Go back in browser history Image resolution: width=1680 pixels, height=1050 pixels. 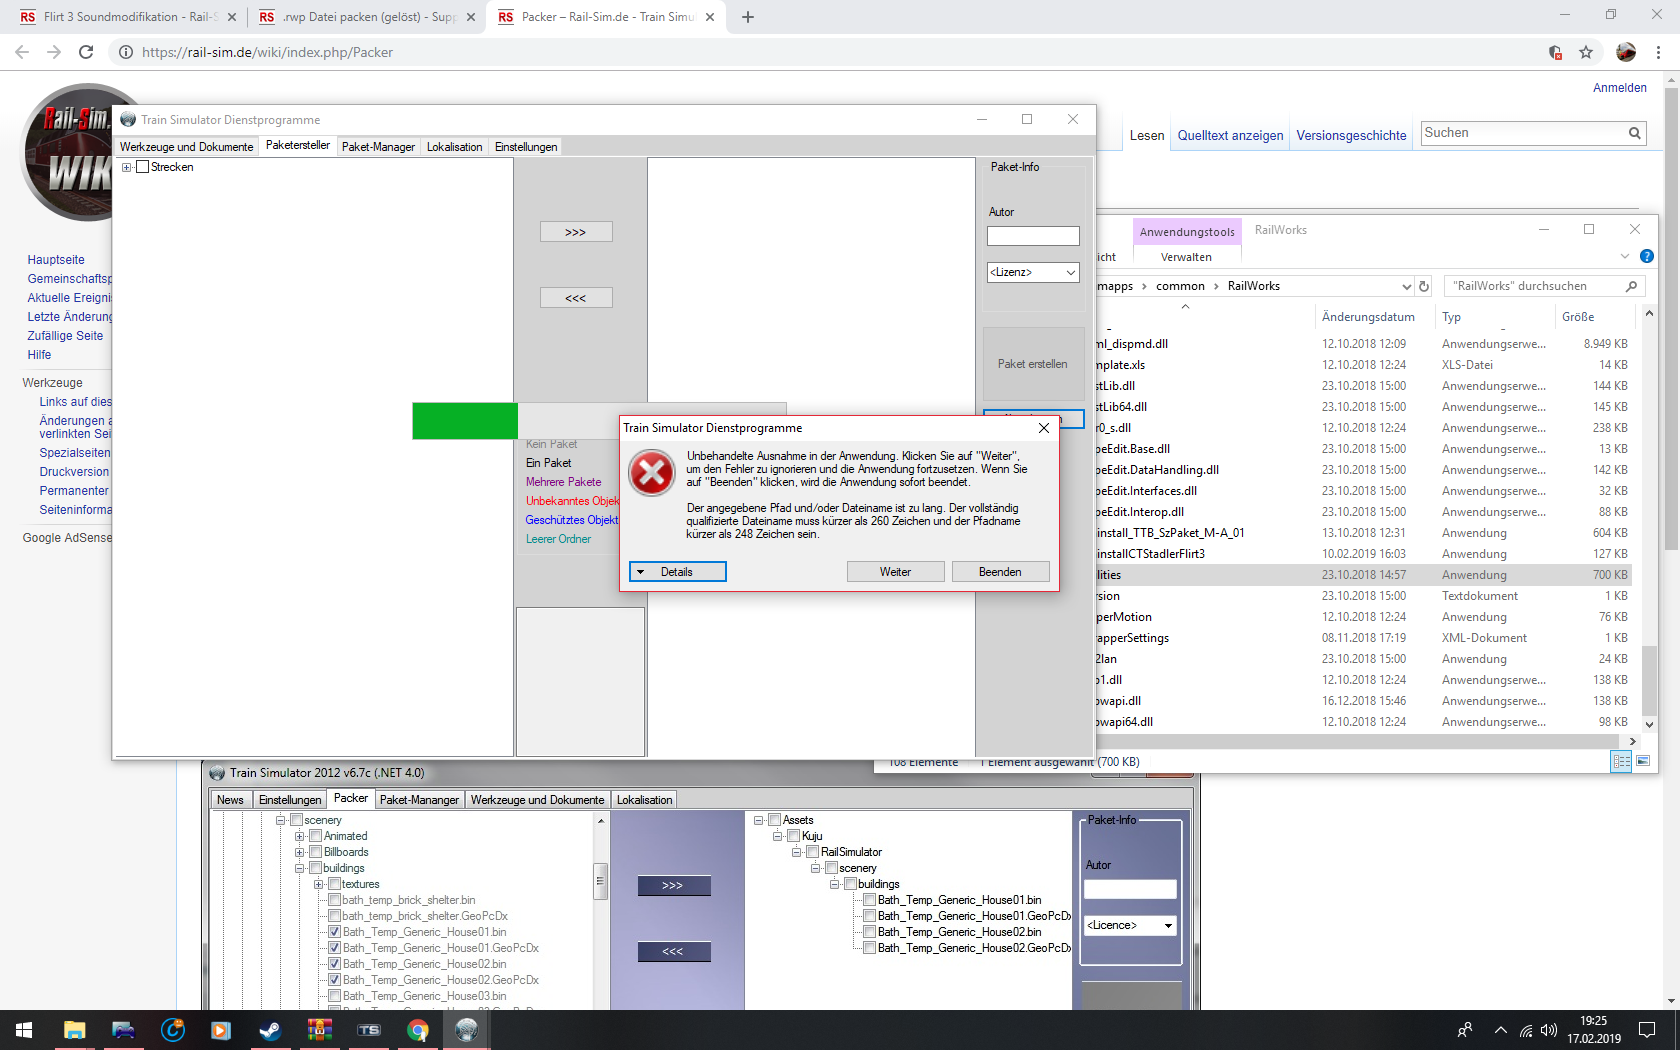[x=22, y=52]
